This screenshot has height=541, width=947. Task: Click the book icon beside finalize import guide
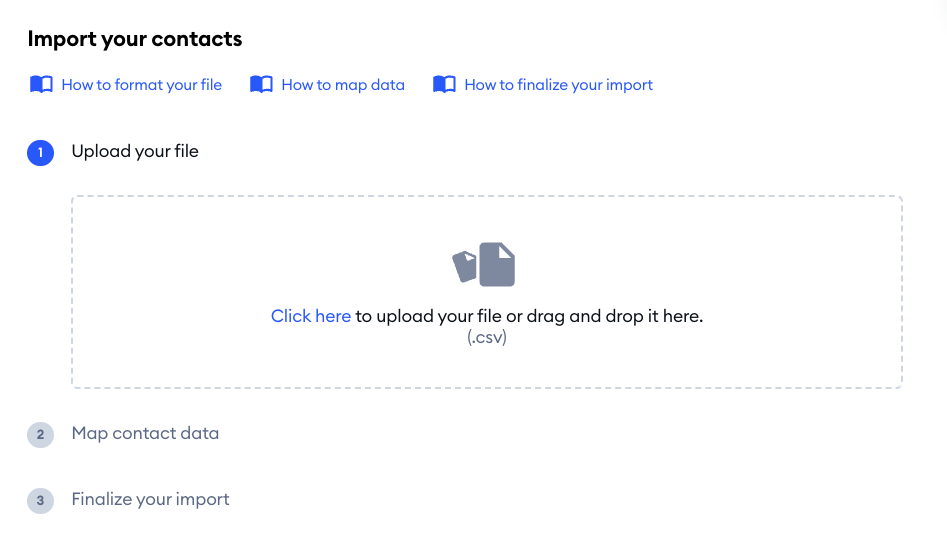coord(444,85)
